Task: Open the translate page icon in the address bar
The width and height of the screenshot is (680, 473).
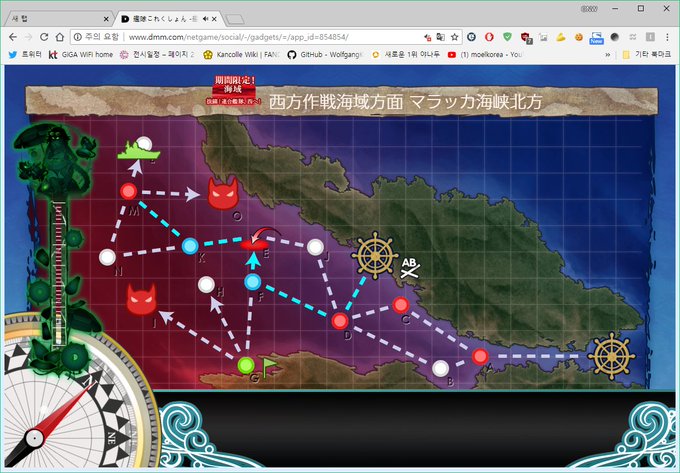Action: point(440,37)
